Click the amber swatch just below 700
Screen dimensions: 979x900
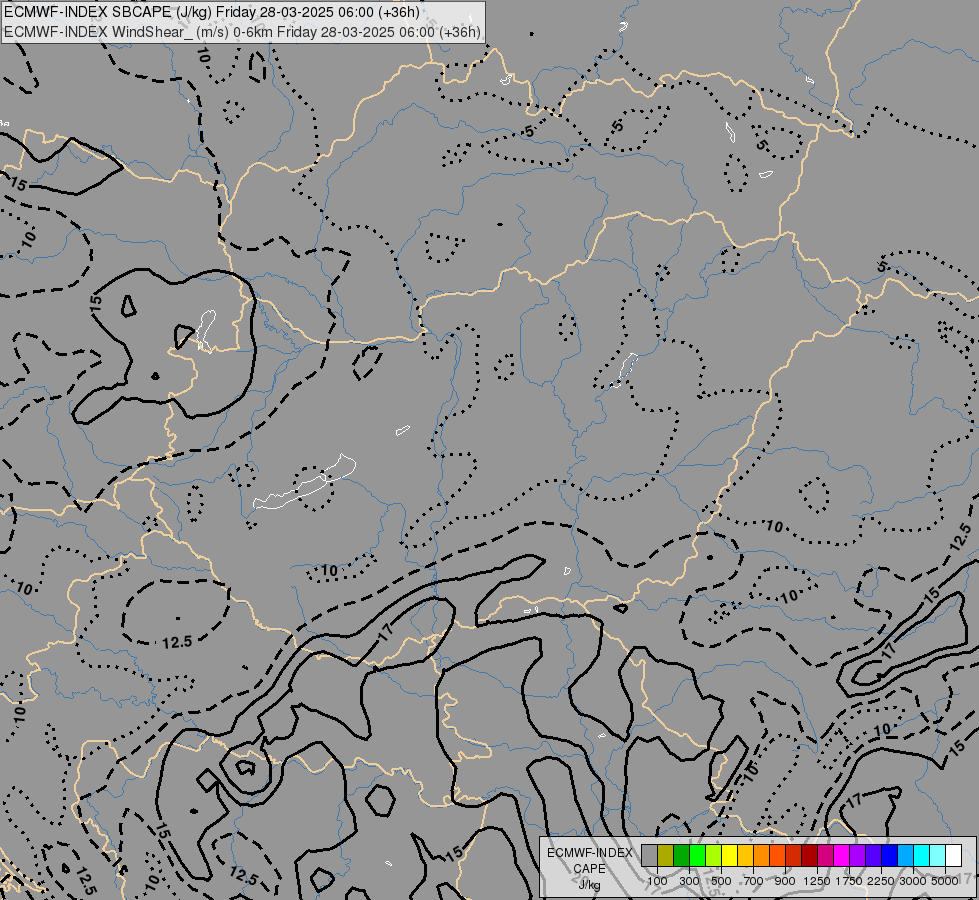click(x=745, y=855)
